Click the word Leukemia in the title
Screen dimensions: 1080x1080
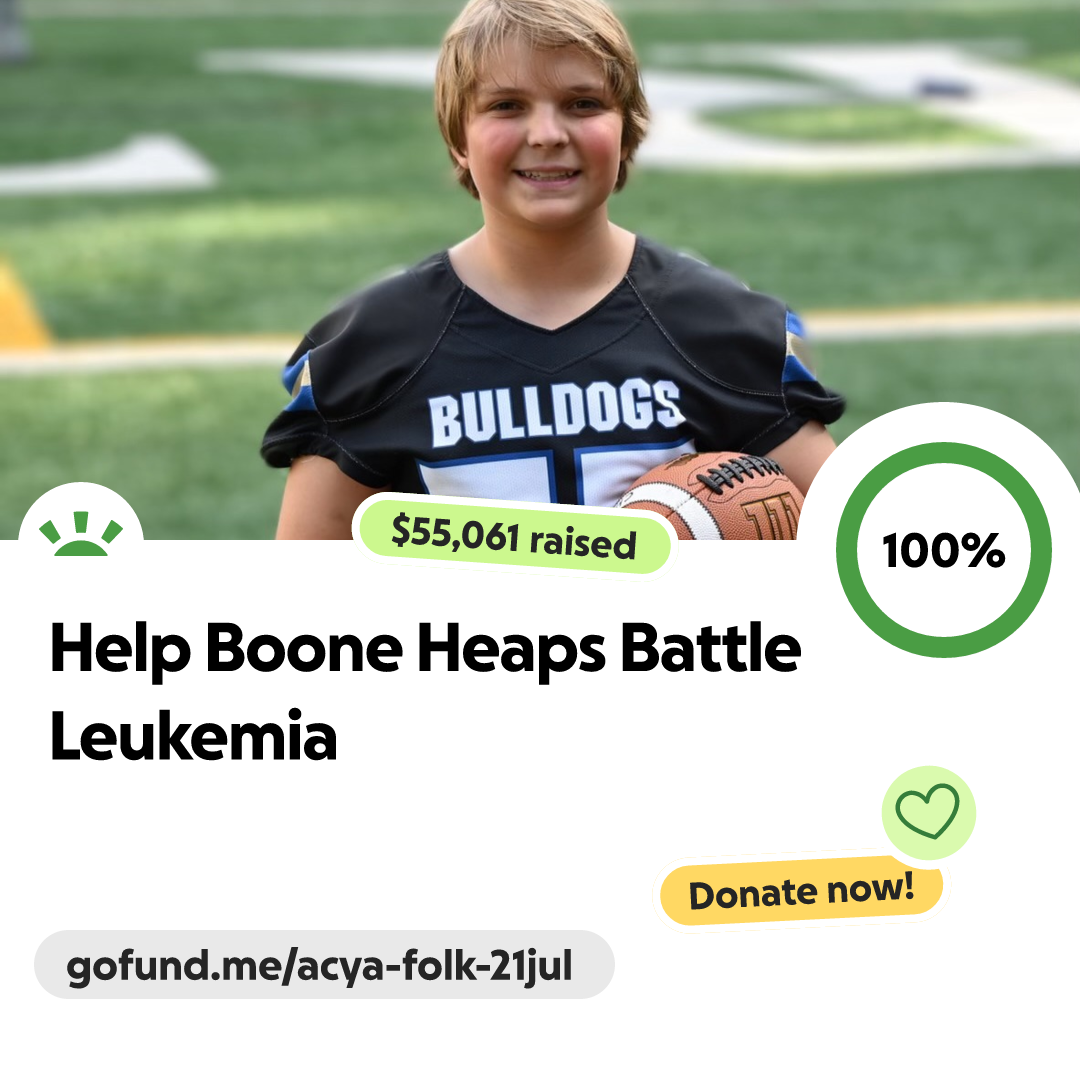(194, 736)
